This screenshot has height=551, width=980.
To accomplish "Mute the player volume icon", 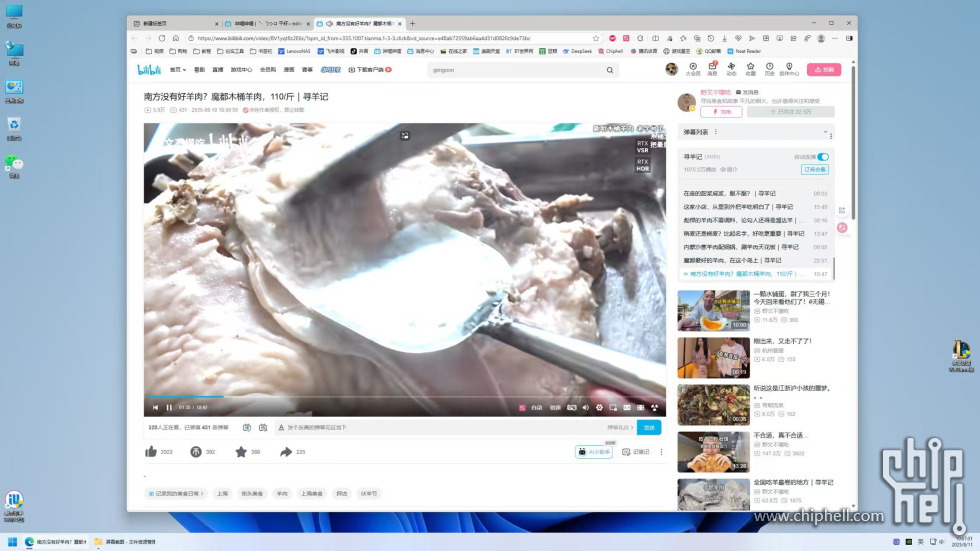I will 586,407.
